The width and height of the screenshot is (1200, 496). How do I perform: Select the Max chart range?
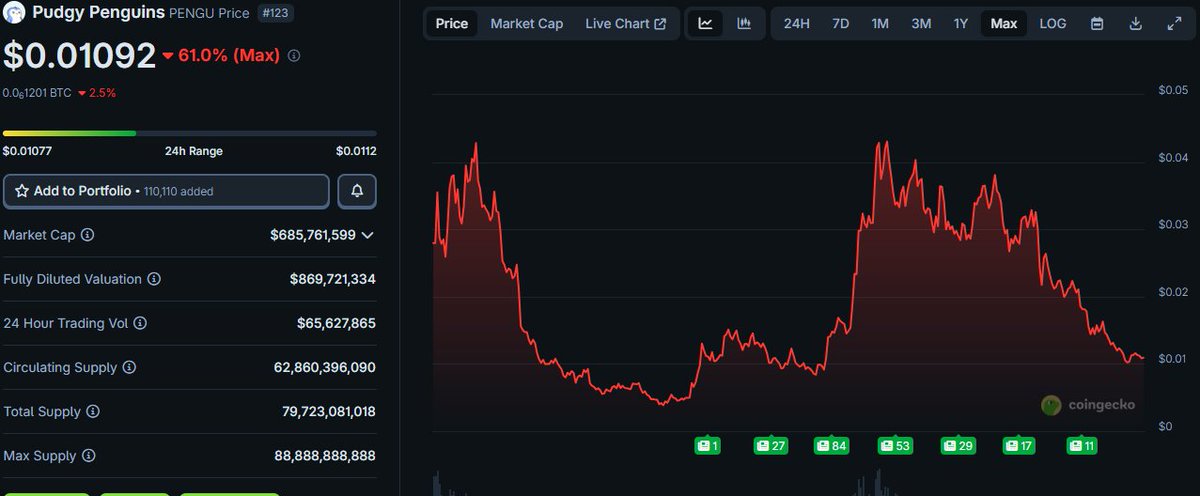coord(1004,23)
